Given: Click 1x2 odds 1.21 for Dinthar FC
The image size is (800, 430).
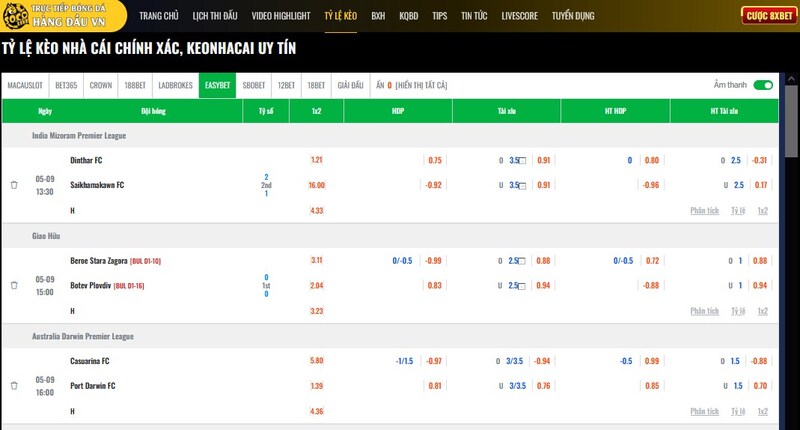Looking at the screenshot, I should (316, 160).
